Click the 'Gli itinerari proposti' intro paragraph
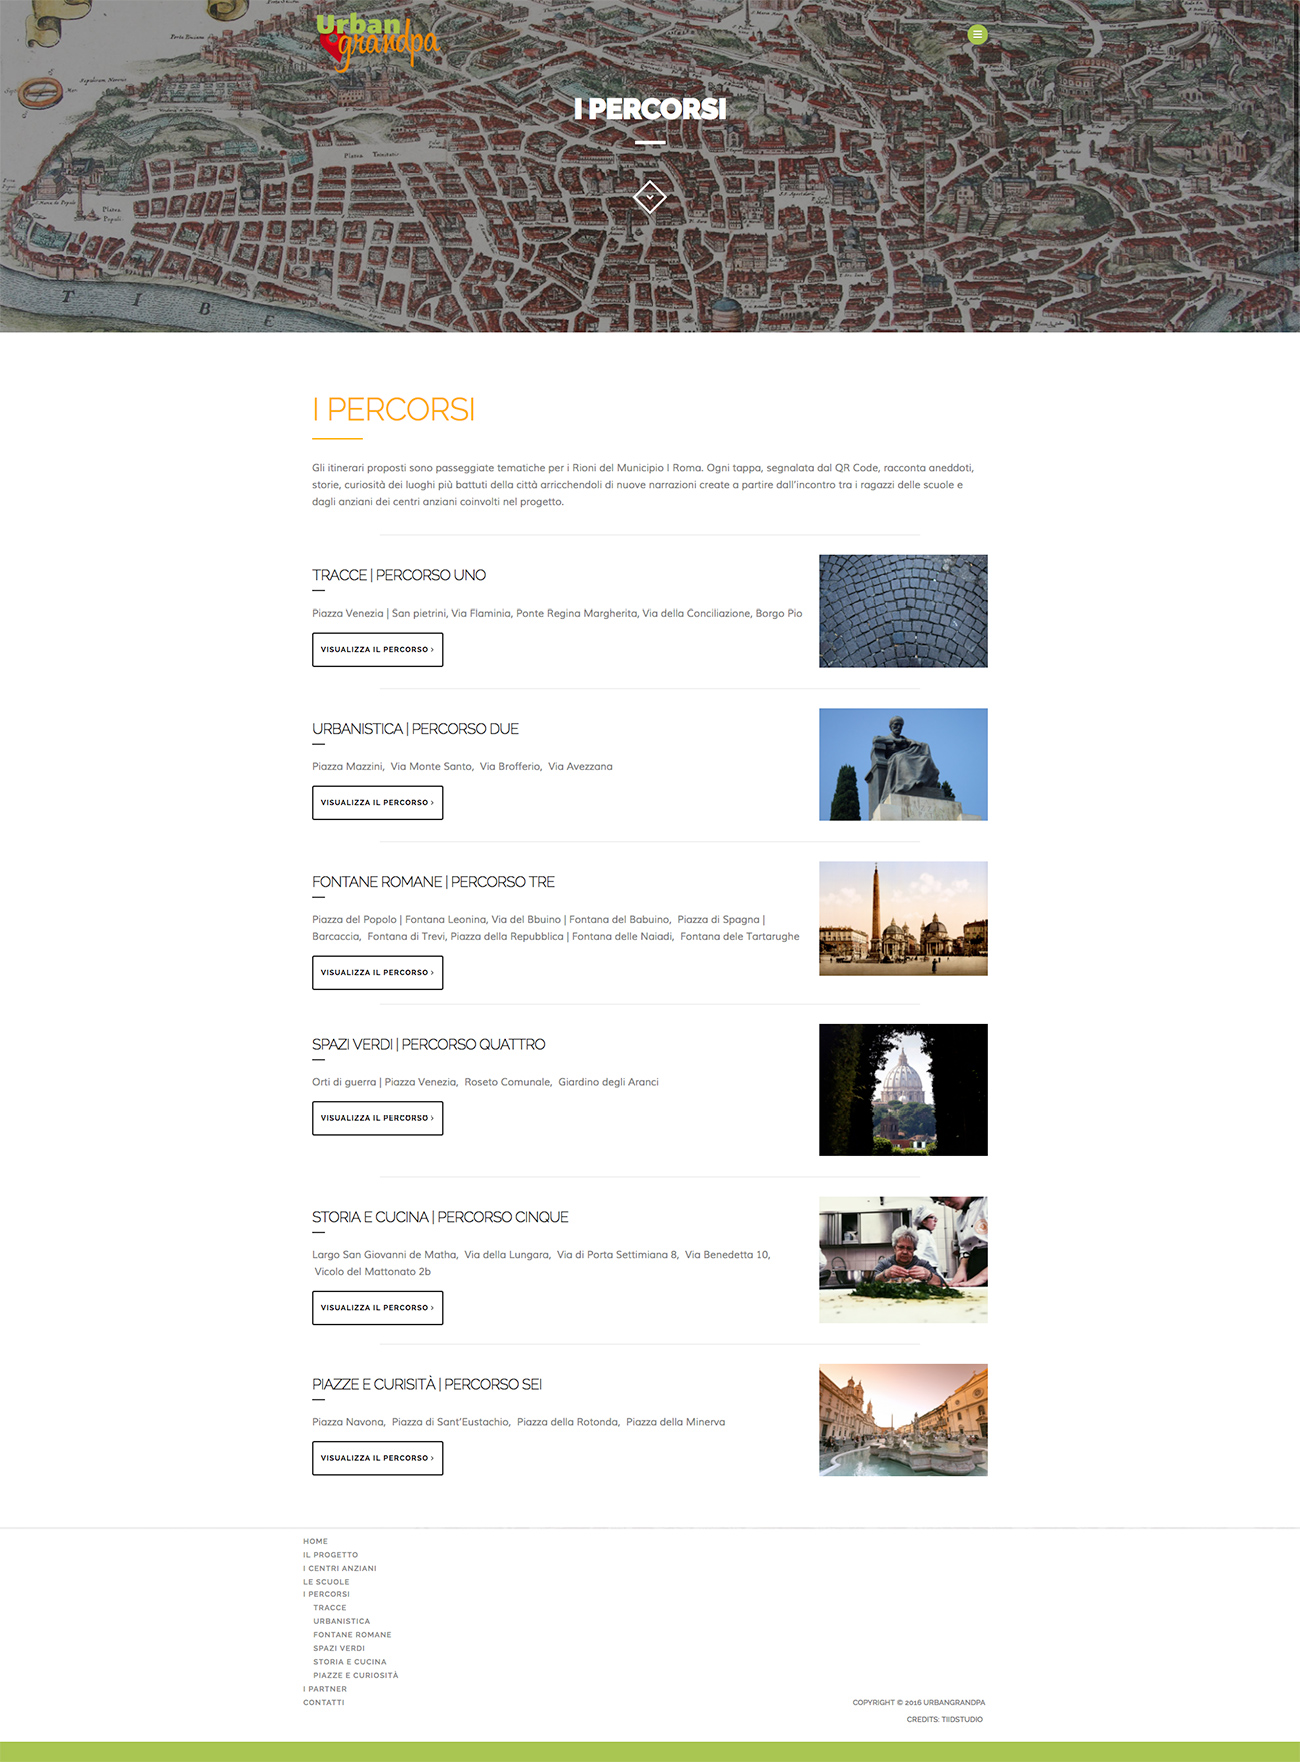 point(643,485)
